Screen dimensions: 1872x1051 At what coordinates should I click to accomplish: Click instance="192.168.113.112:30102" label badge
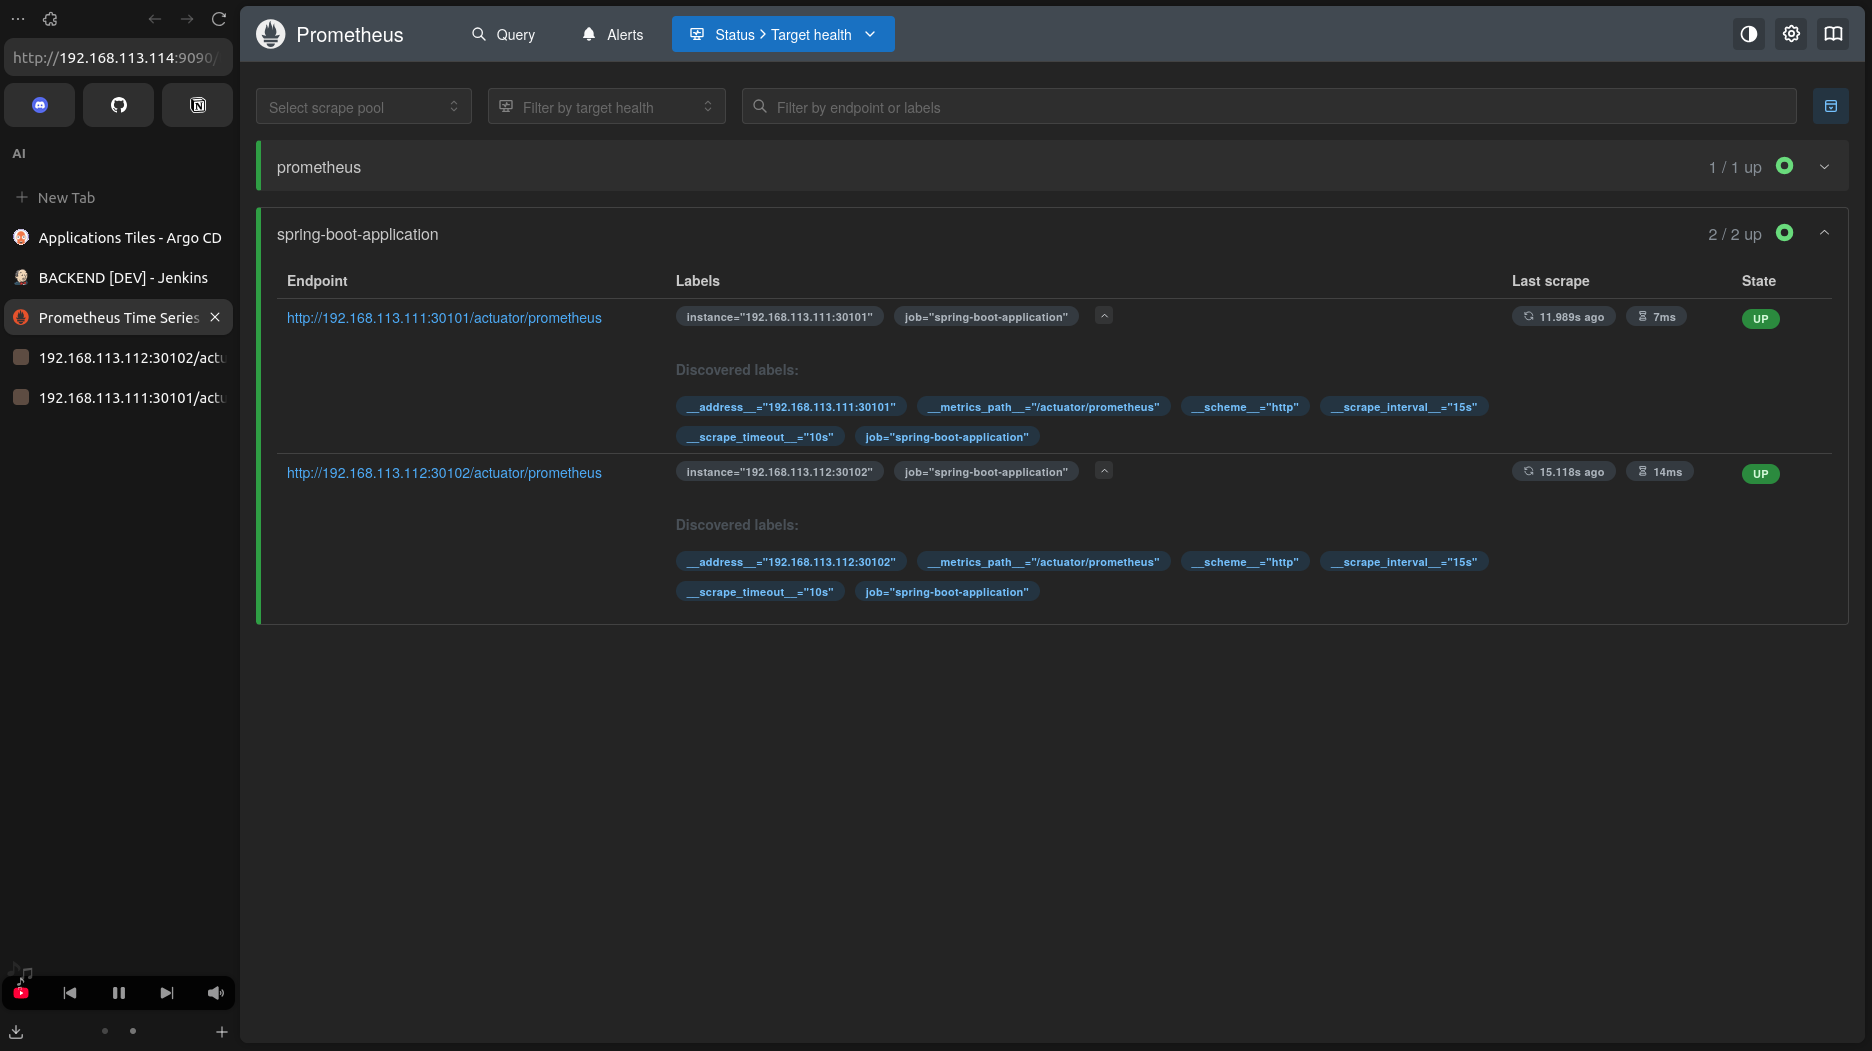click(780, 472)
